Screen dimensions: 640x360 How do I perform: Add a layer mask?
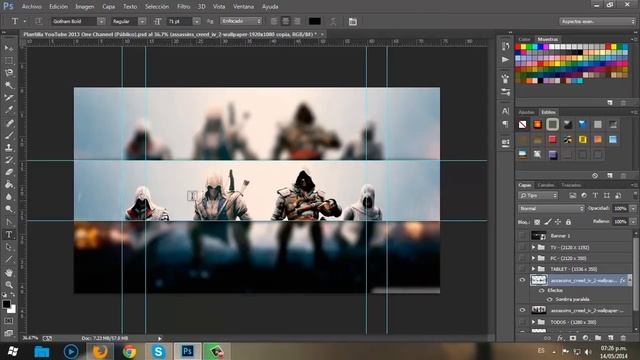pos(573,338)
